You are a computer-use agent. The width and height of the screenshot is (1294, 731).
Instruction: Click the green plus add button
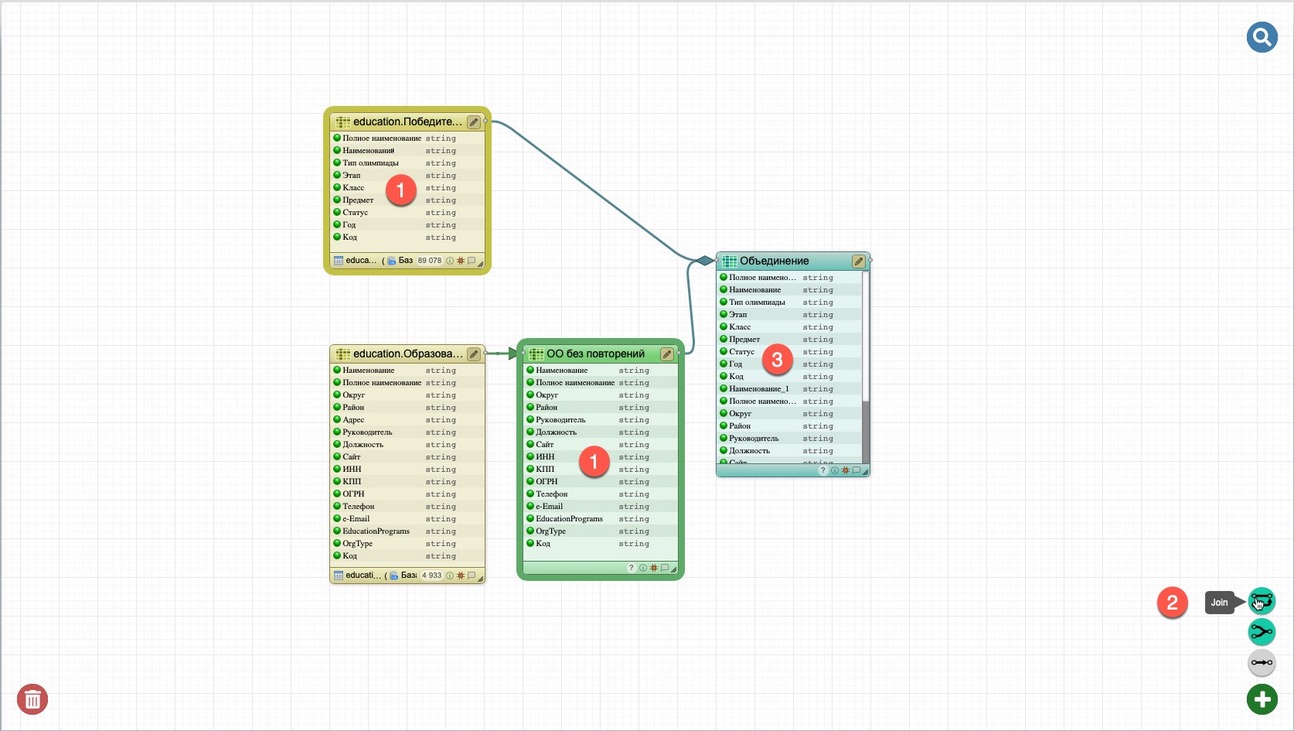tap(1262, 699)
